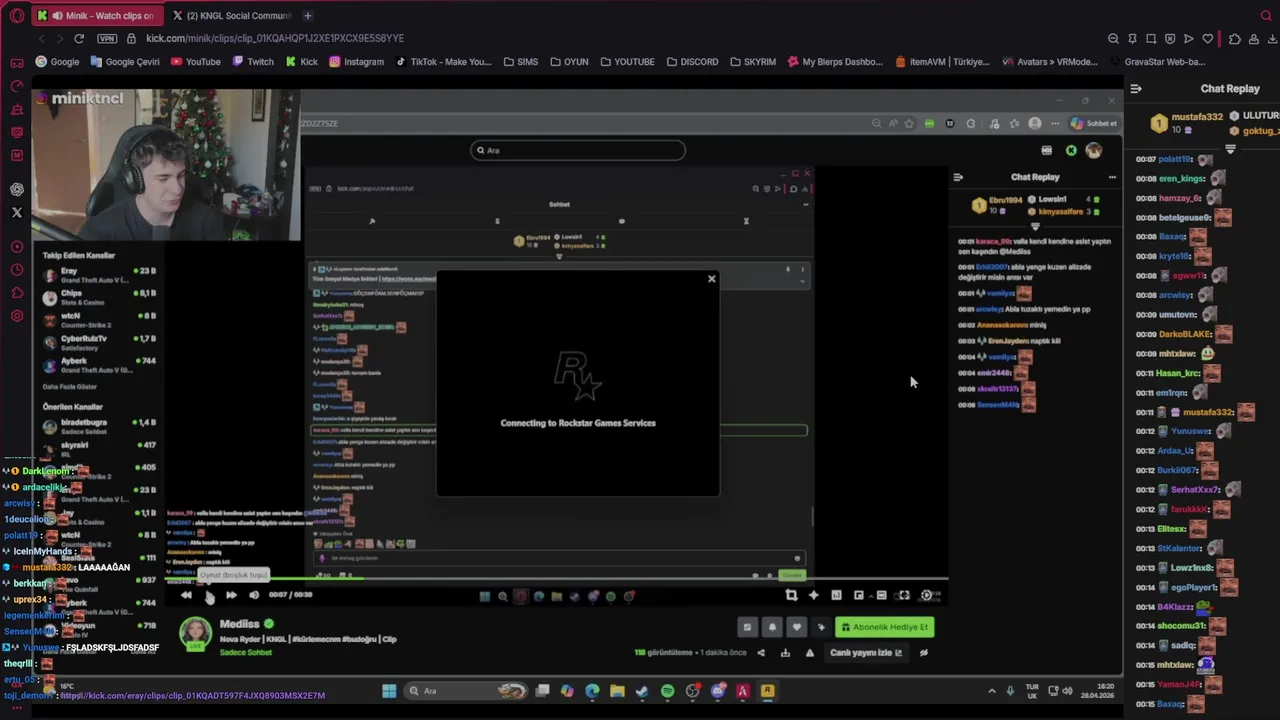This screenshot has width=1280, height=720.
Task: Expand the SKYRIM bookmark folder
Action: (753, 61)
